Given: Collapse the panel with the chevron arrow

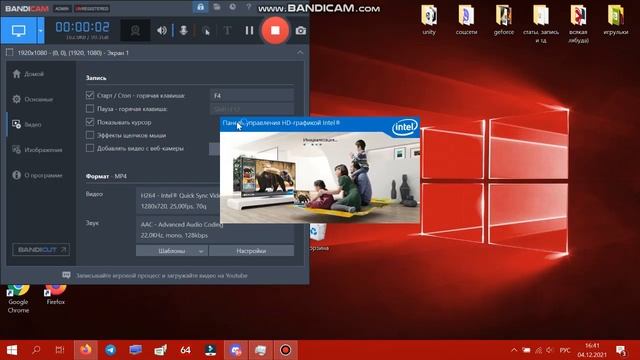Looking at the screenshot, I should (300, 53).
